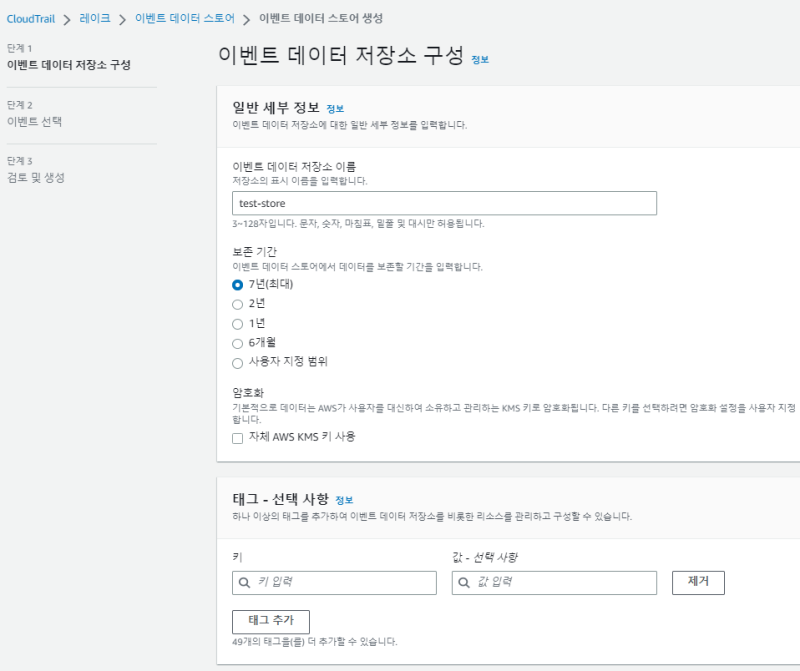This screenshot has height=671, width=800.
Task: Choose the 1년 retention period
Action: pos(238,323)
